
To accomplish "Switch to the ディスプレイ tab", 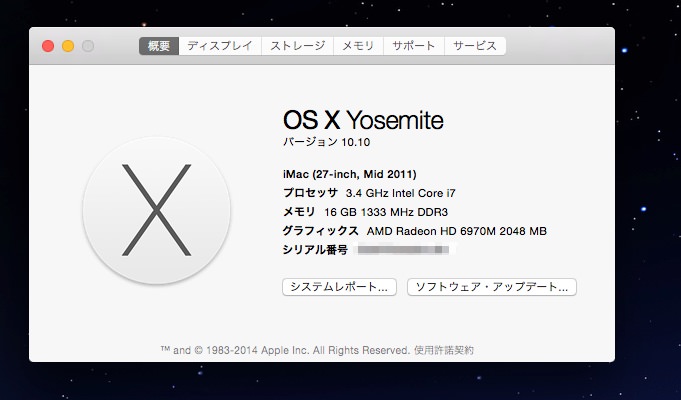I will click(220, 46).
